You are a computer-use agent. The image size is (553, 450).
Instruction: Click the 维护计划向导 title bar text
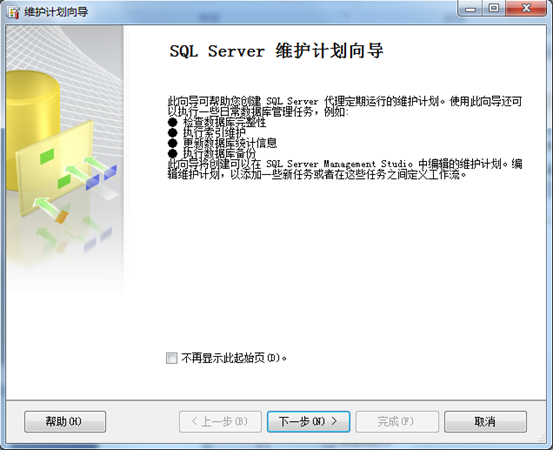coord(56,12)
